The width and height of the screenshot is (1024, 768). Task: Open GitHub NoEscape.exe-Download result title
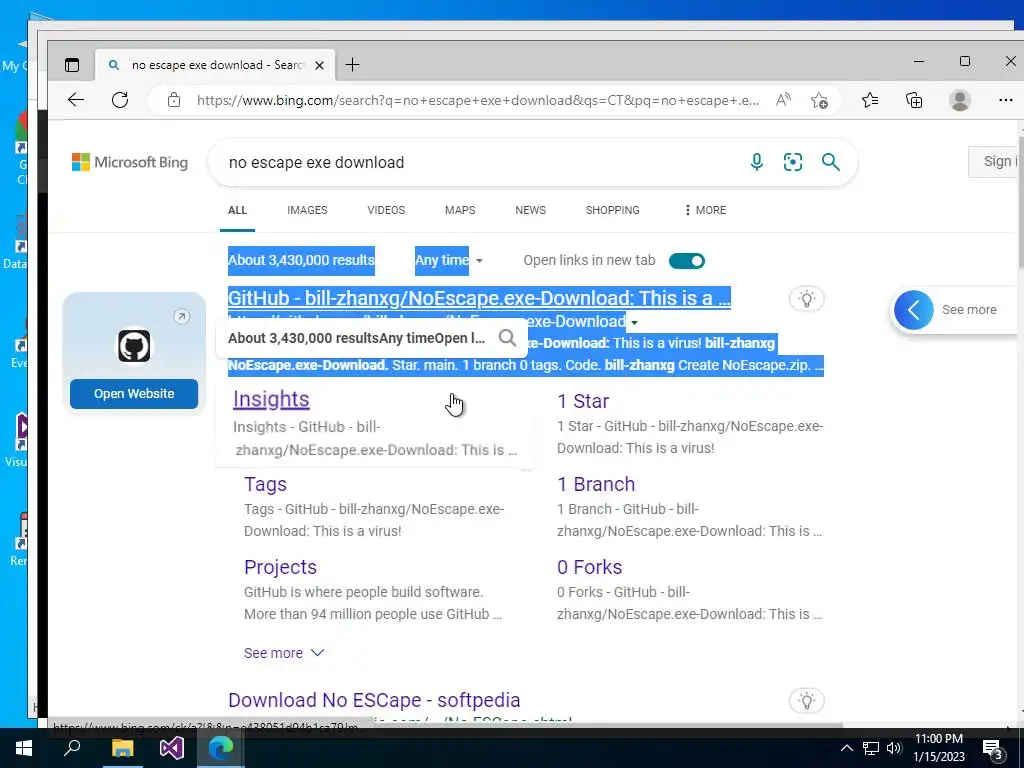[479, 298]
